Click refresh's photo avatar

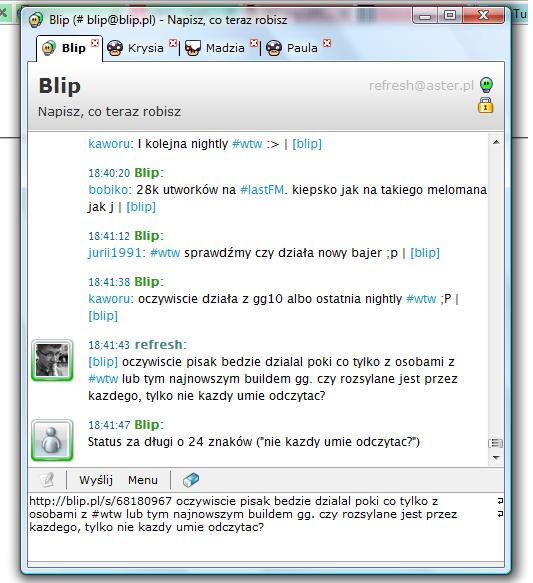coord(52,360)
